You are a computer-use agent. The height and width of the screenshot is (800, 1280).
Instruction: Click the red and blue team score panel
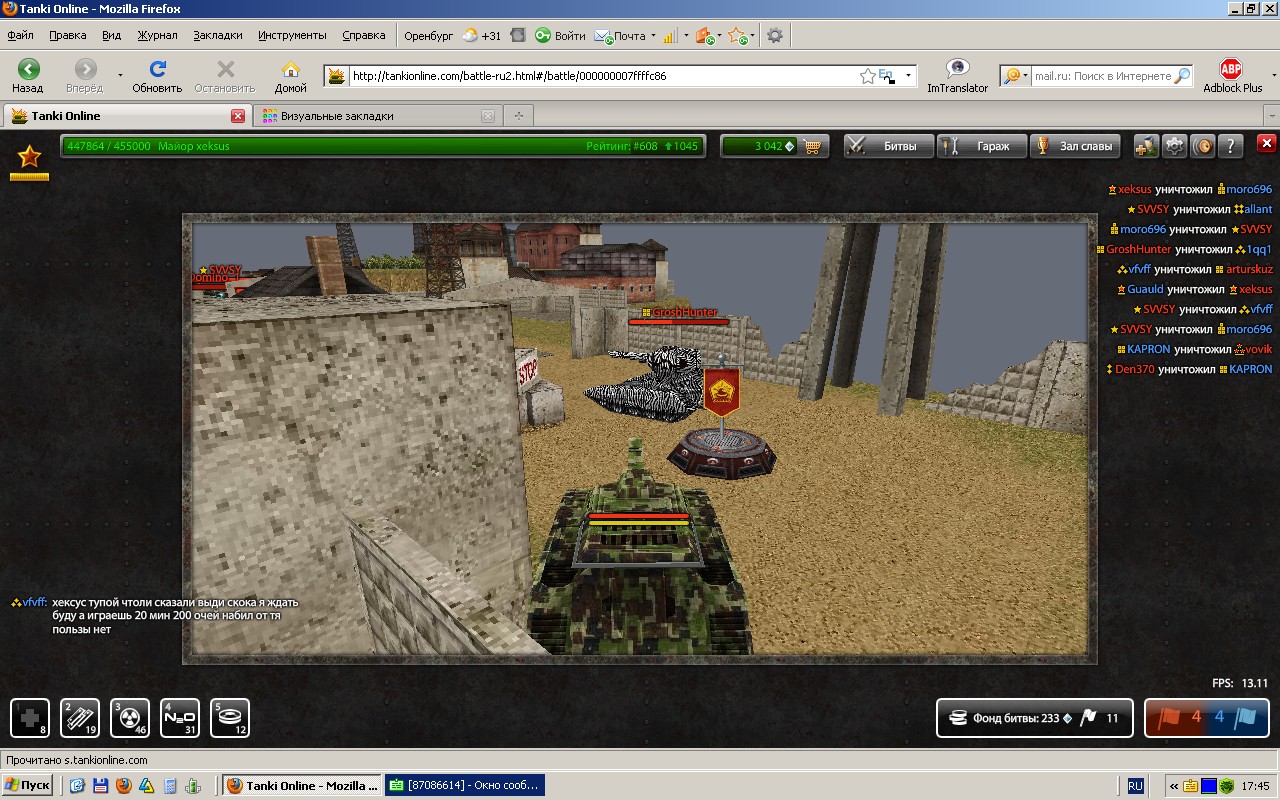1206,717
